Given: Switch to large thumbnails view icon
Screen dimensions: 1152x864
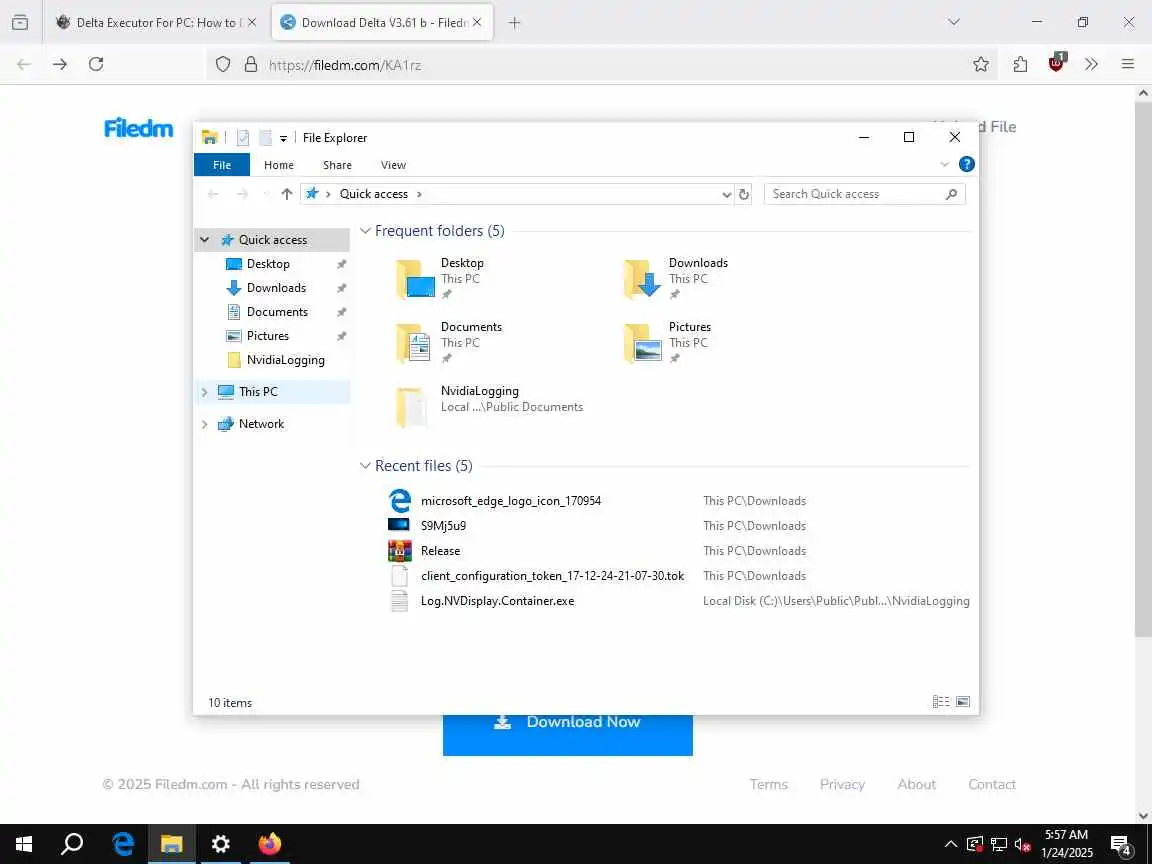Looking at the screenshot, I should (x=963, y=702).
